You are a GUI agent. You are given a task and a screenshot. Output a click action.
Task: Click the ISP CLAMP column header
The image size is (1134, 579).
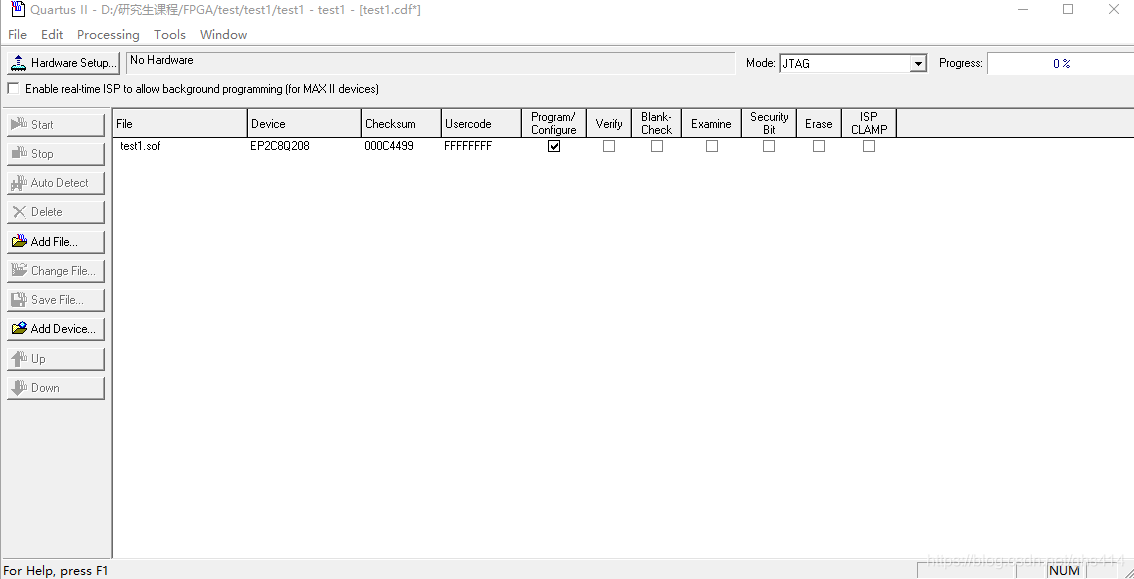click(869, 124)
